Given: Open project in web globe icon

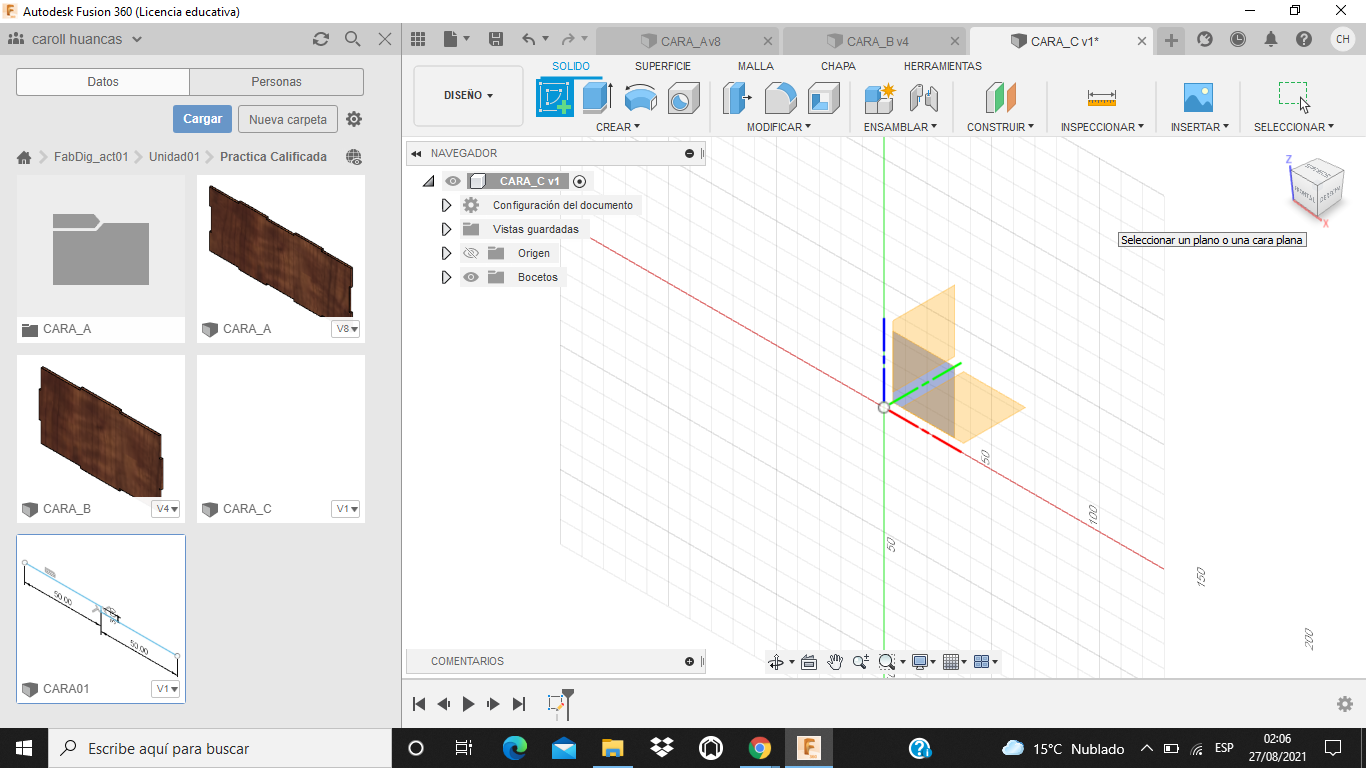Looking at the screenshot, I should 353,157.
